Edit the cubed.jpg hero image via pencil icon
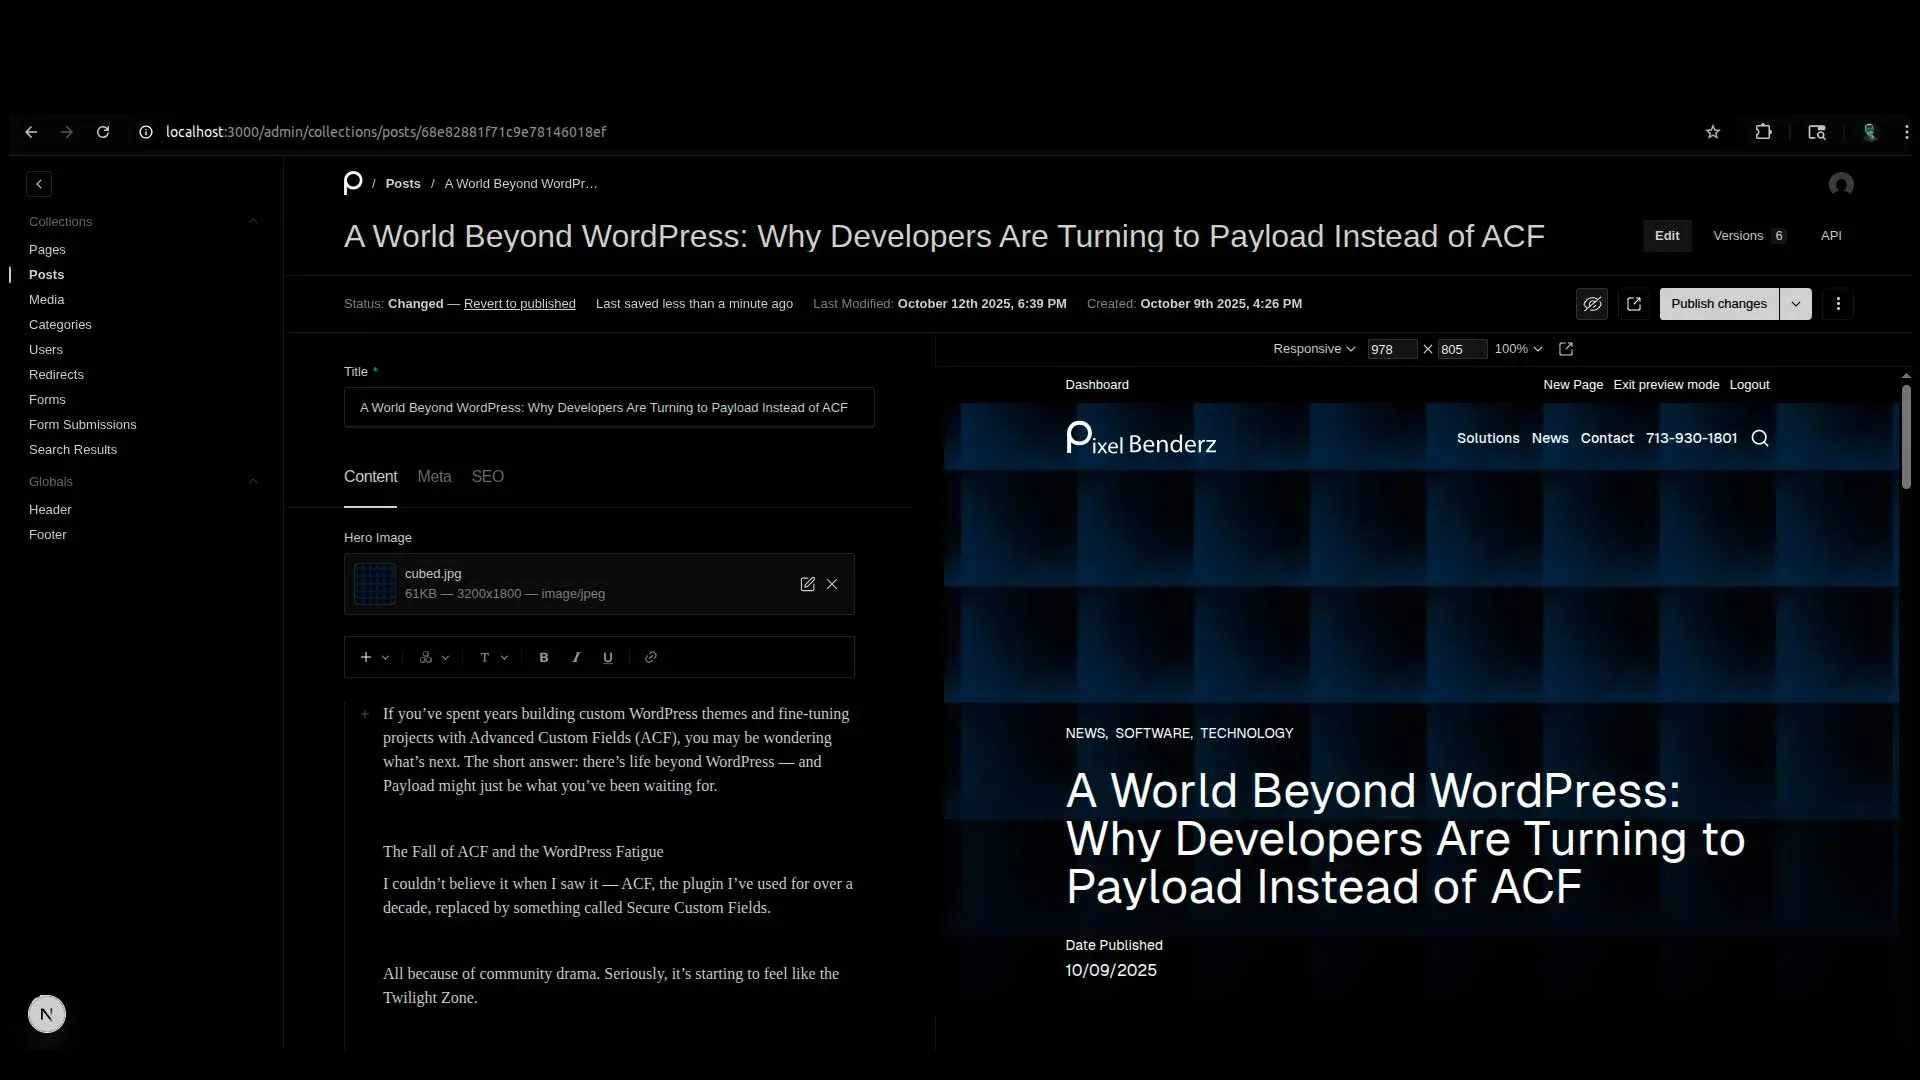This screenshot has height=1080, width=1920. pos(808,584)
